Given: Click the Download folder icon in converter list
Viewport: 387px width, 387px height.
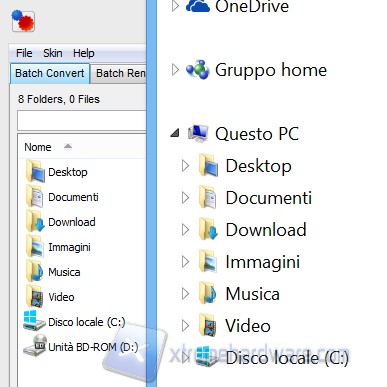Looking at the screenshot, I should (x=35, y=221).
